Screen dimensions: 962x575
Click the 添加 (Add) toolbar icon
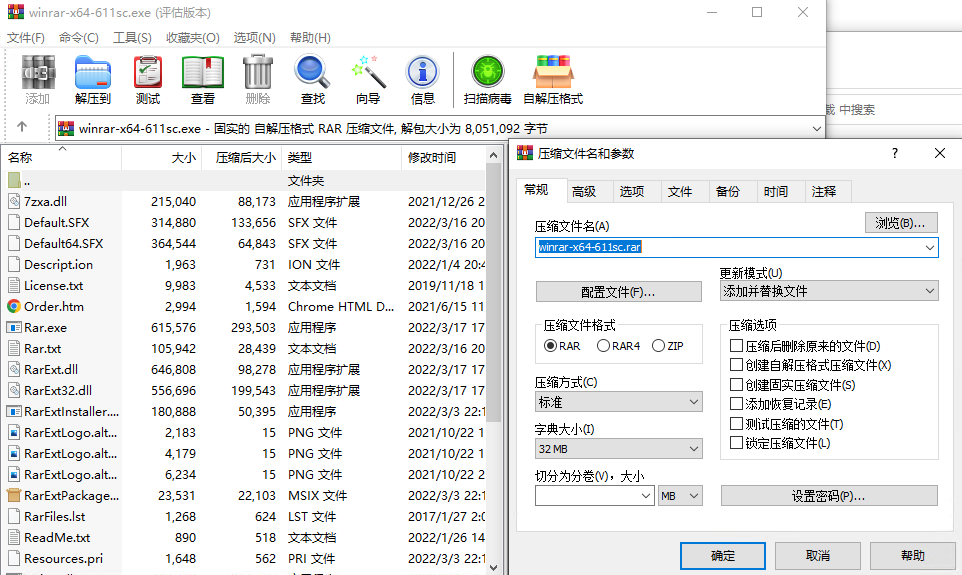point(38,72)
